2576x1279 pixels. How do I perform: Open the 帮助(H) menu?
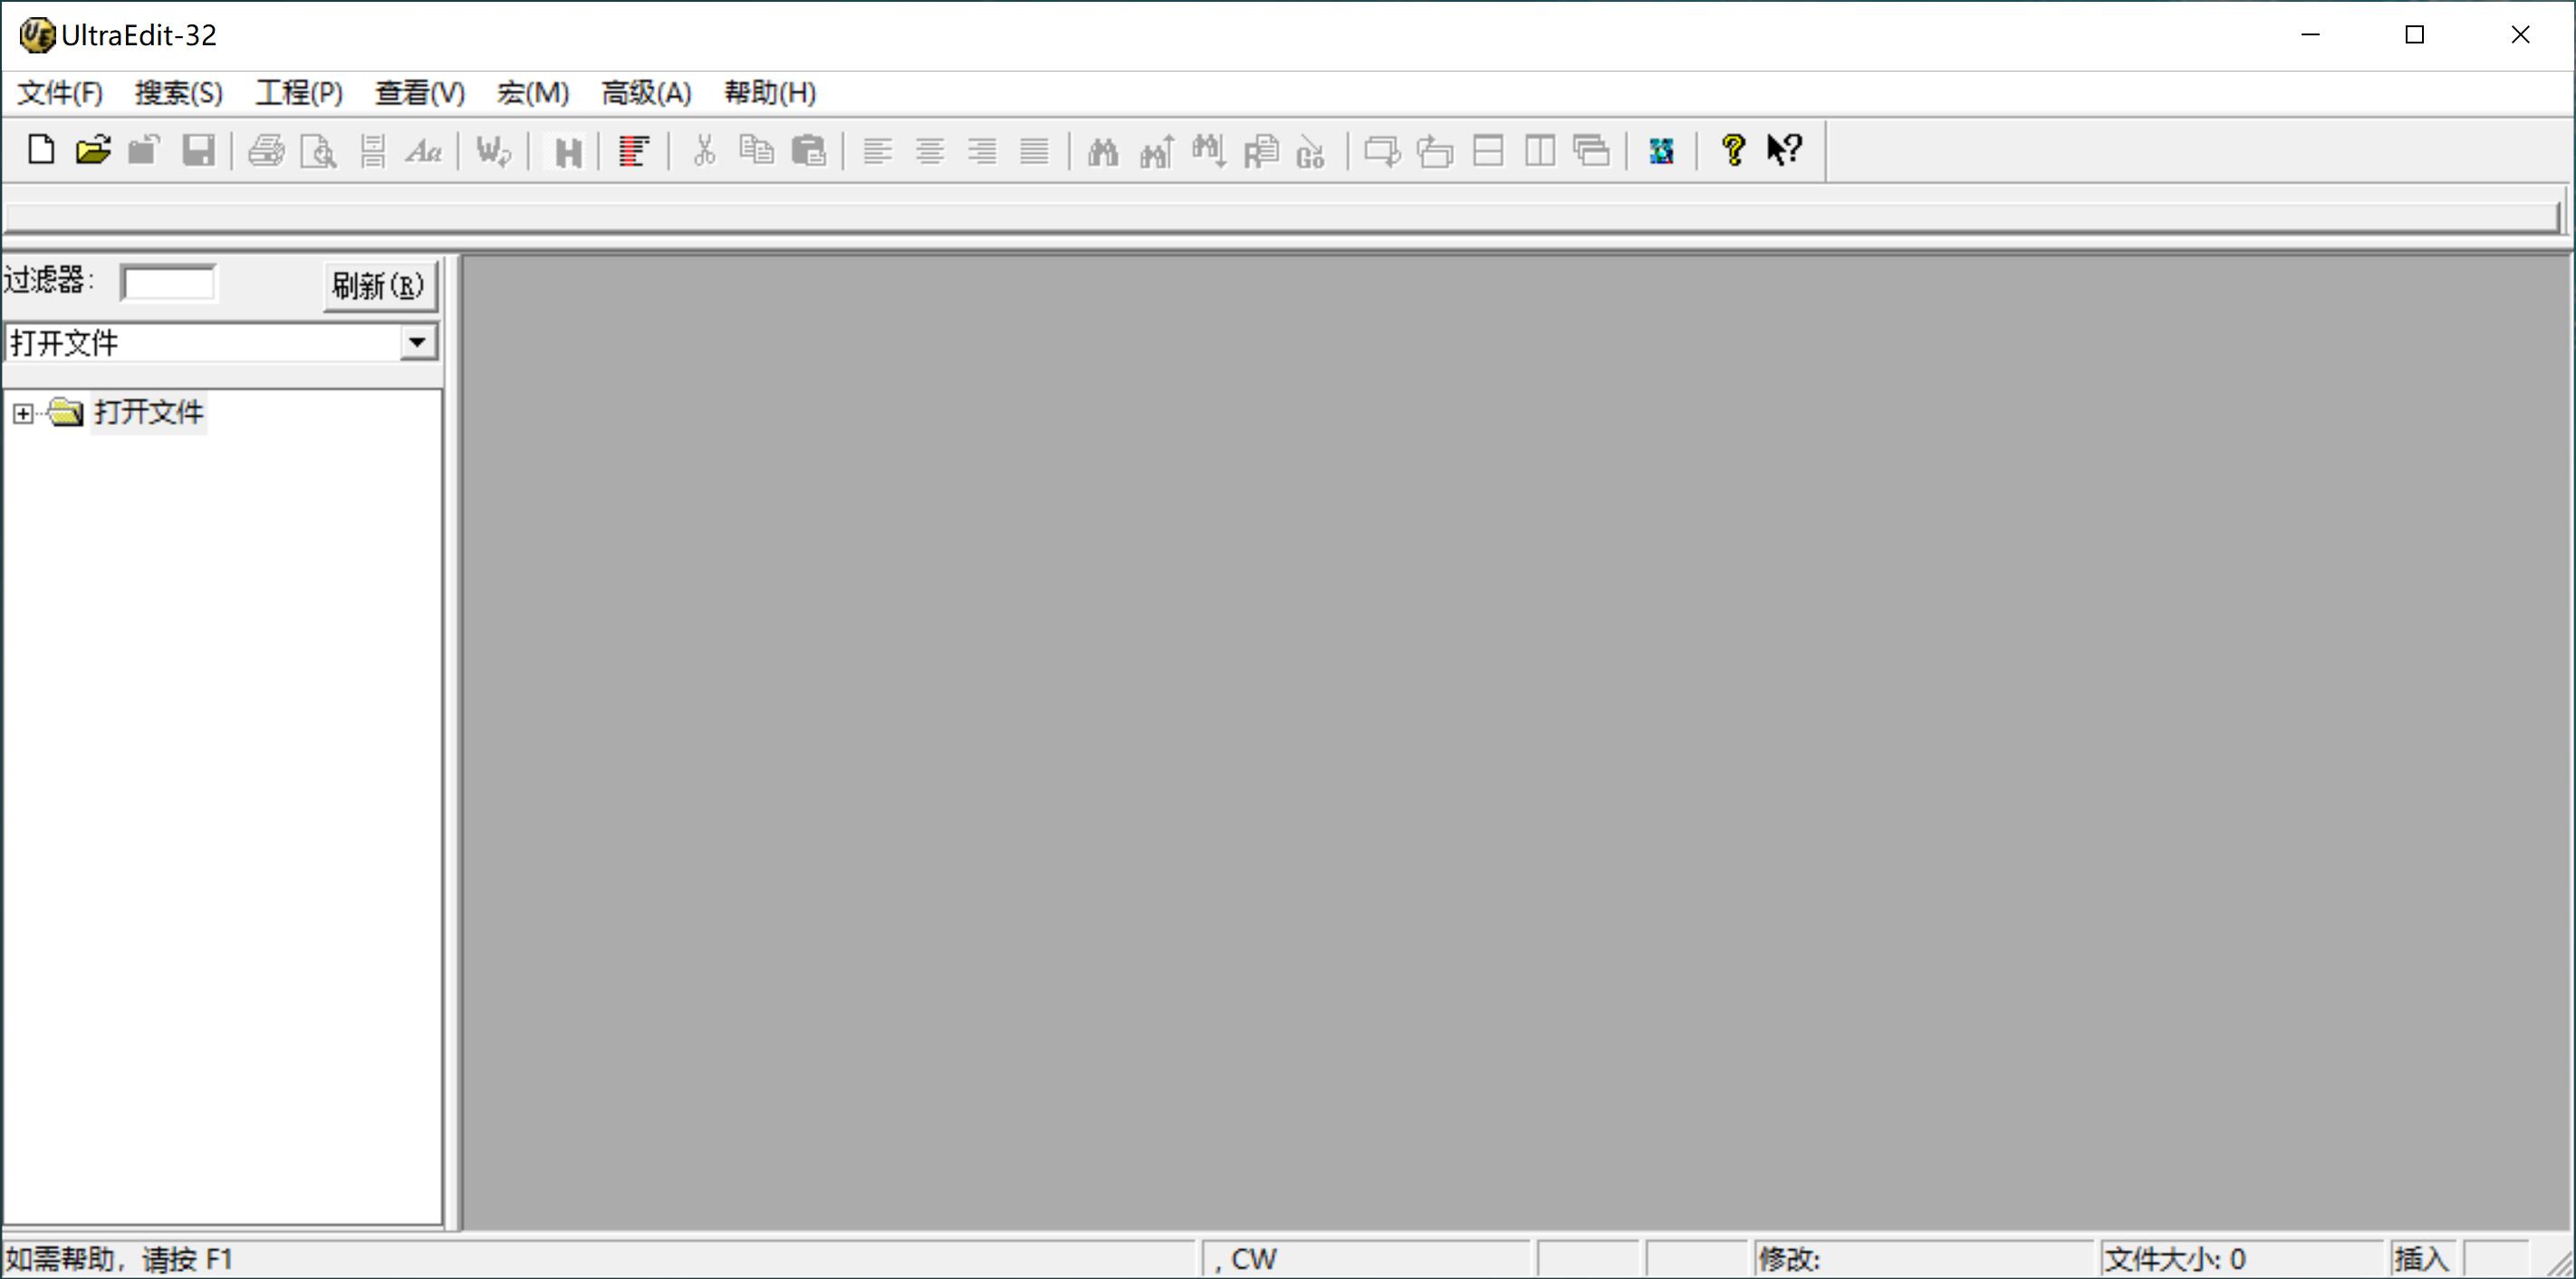[x=770, y=93]
